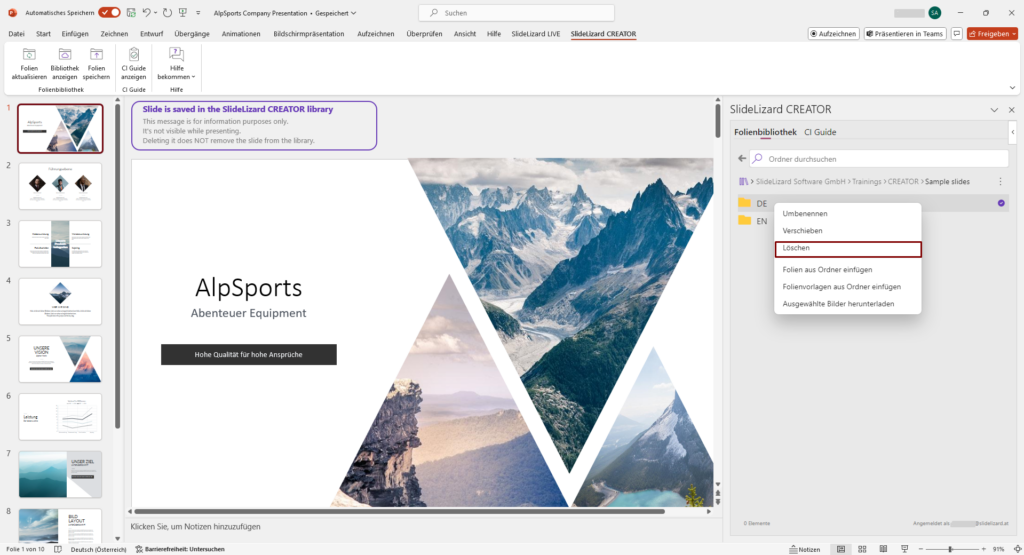Toggle the DE folder selection checkmark

click(1001, 203)
